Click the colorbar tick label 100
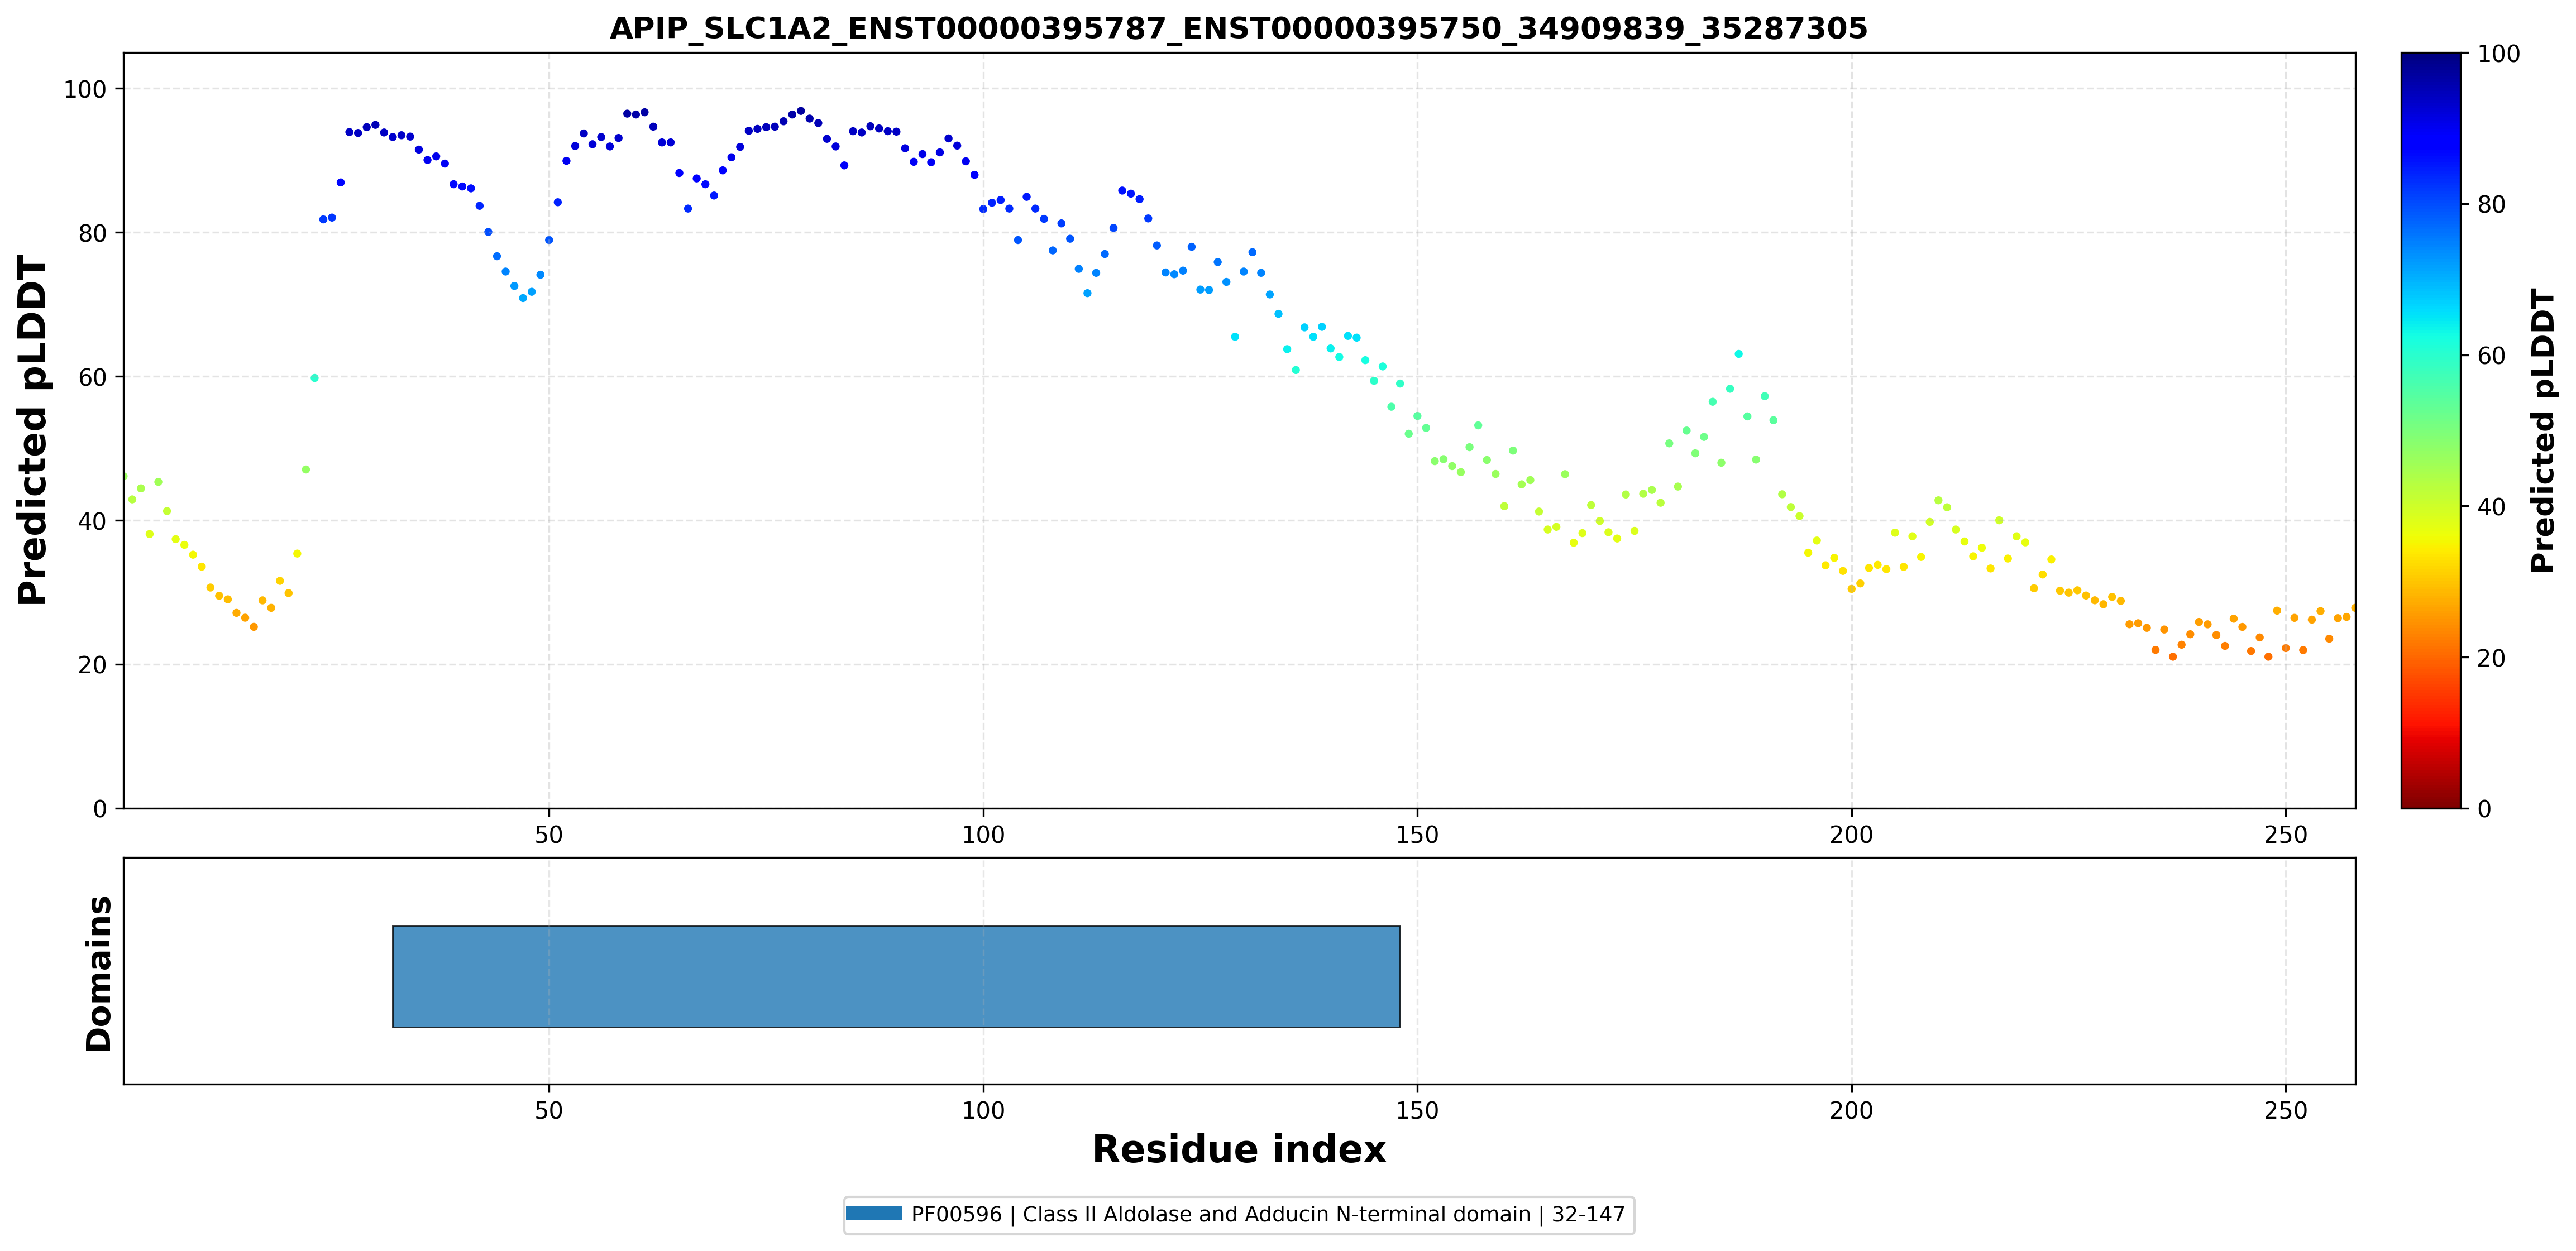This screenshot has width=2576, height=1251. tap(2498, 54)
